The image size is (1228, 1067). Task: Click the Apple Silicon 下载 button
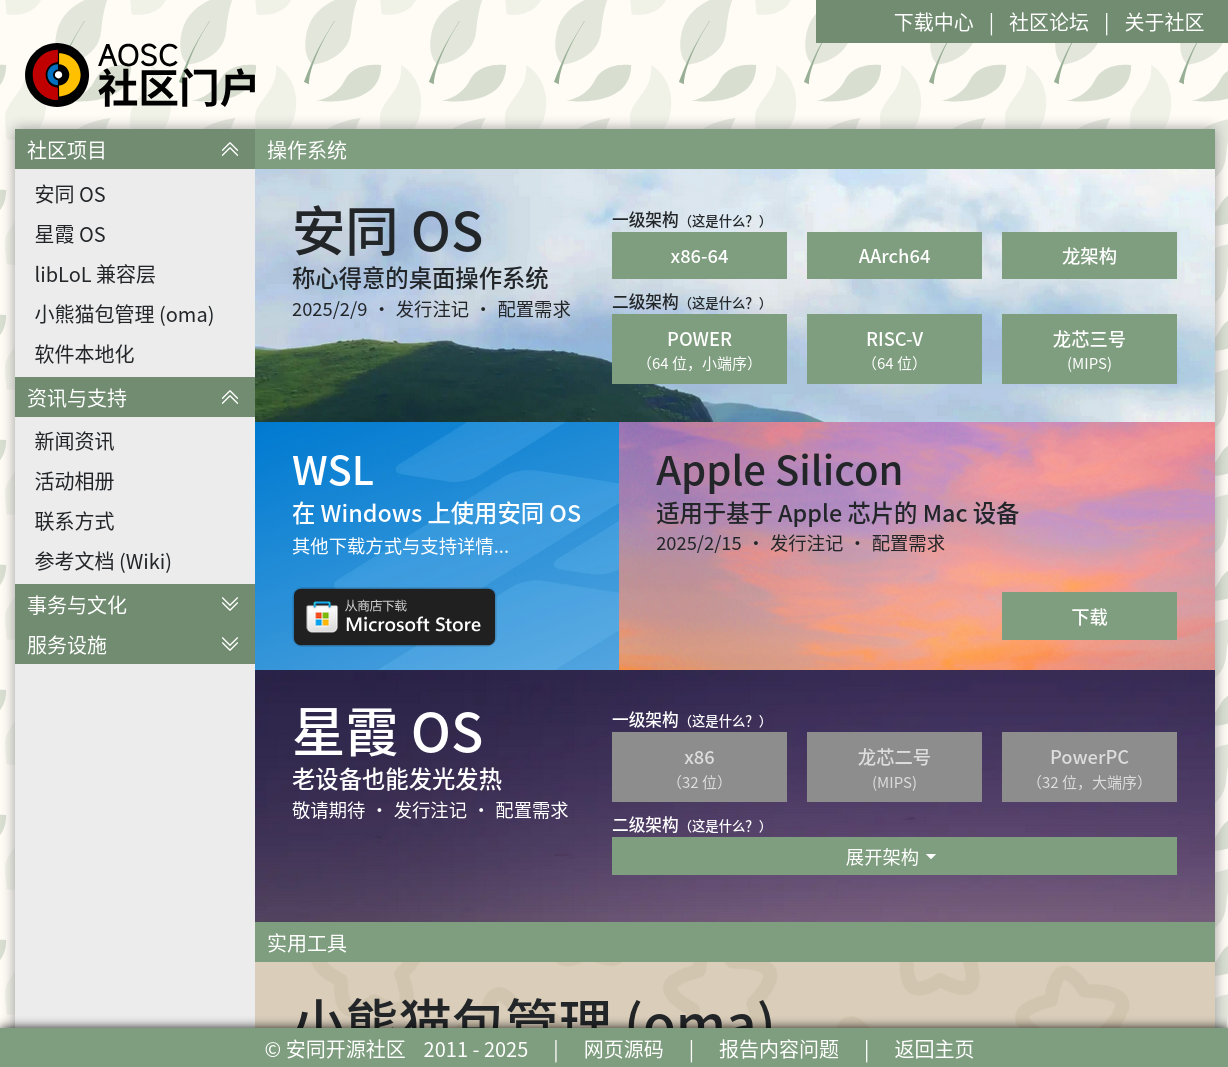(x=1089, y=617)
